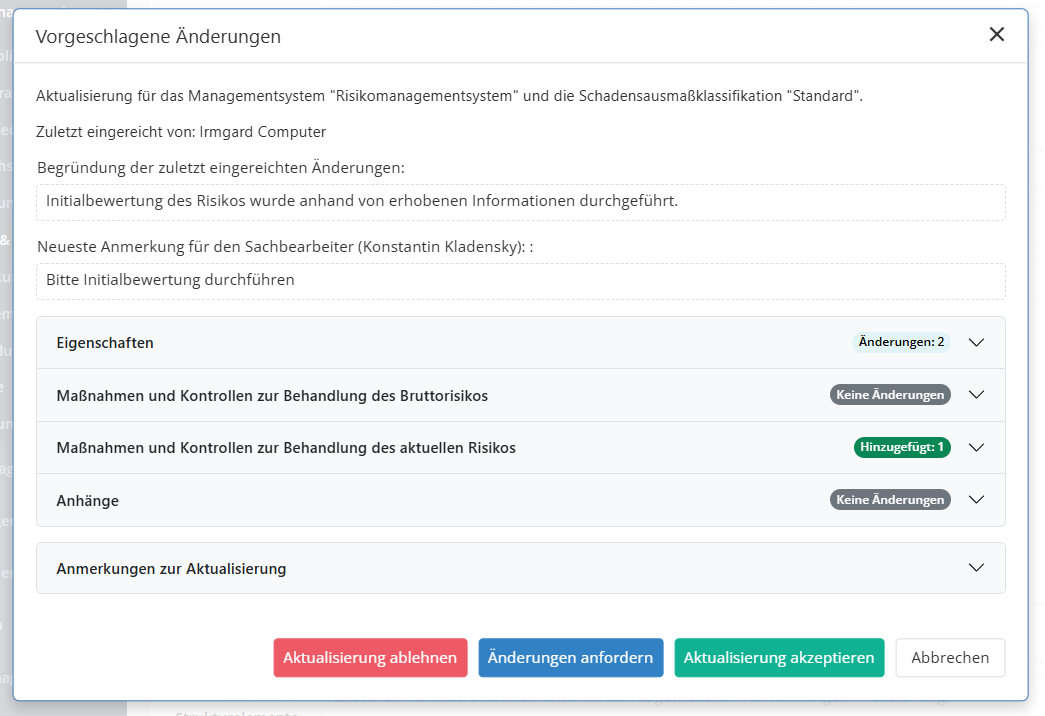1045x716 pixels.
Task: Select the aktuellen Risikos Maßnahmen title
Action: (286, 448)
